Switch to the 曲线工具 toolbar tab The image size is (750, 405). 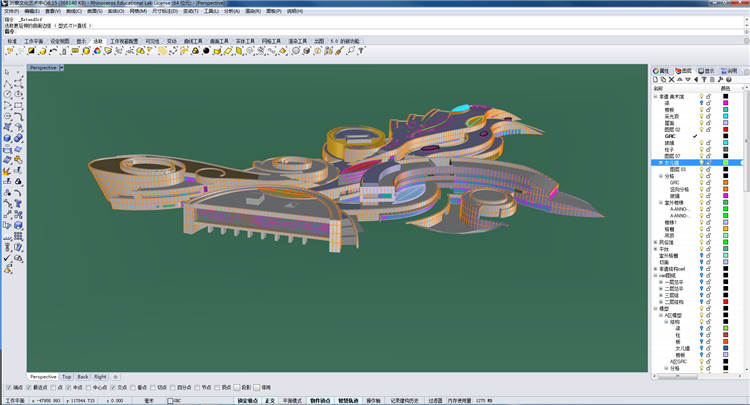pyautogui.click(x=193, y=41)
